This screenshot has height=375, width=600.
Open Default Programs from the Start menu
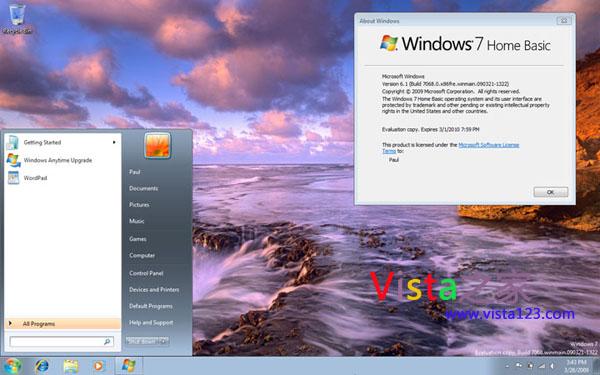pos(151,306)
